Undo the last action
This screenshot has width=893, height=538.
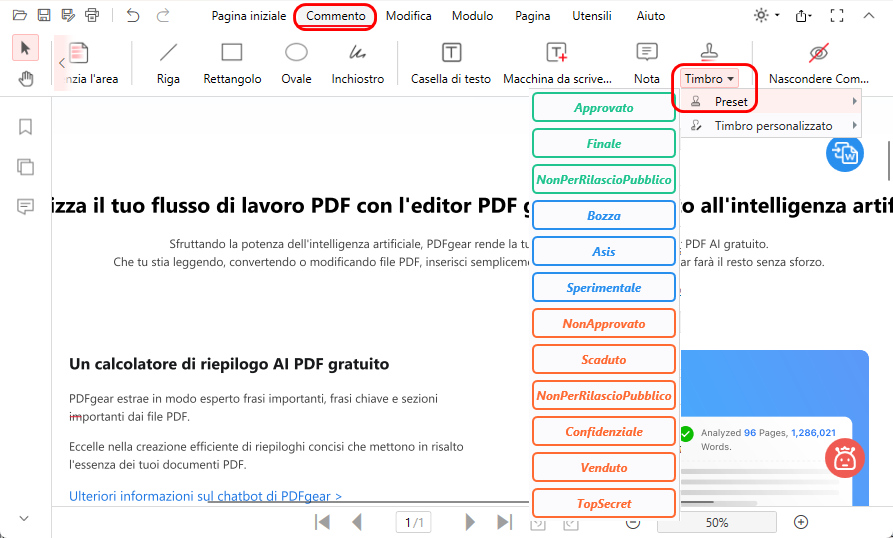click(133, 15)
